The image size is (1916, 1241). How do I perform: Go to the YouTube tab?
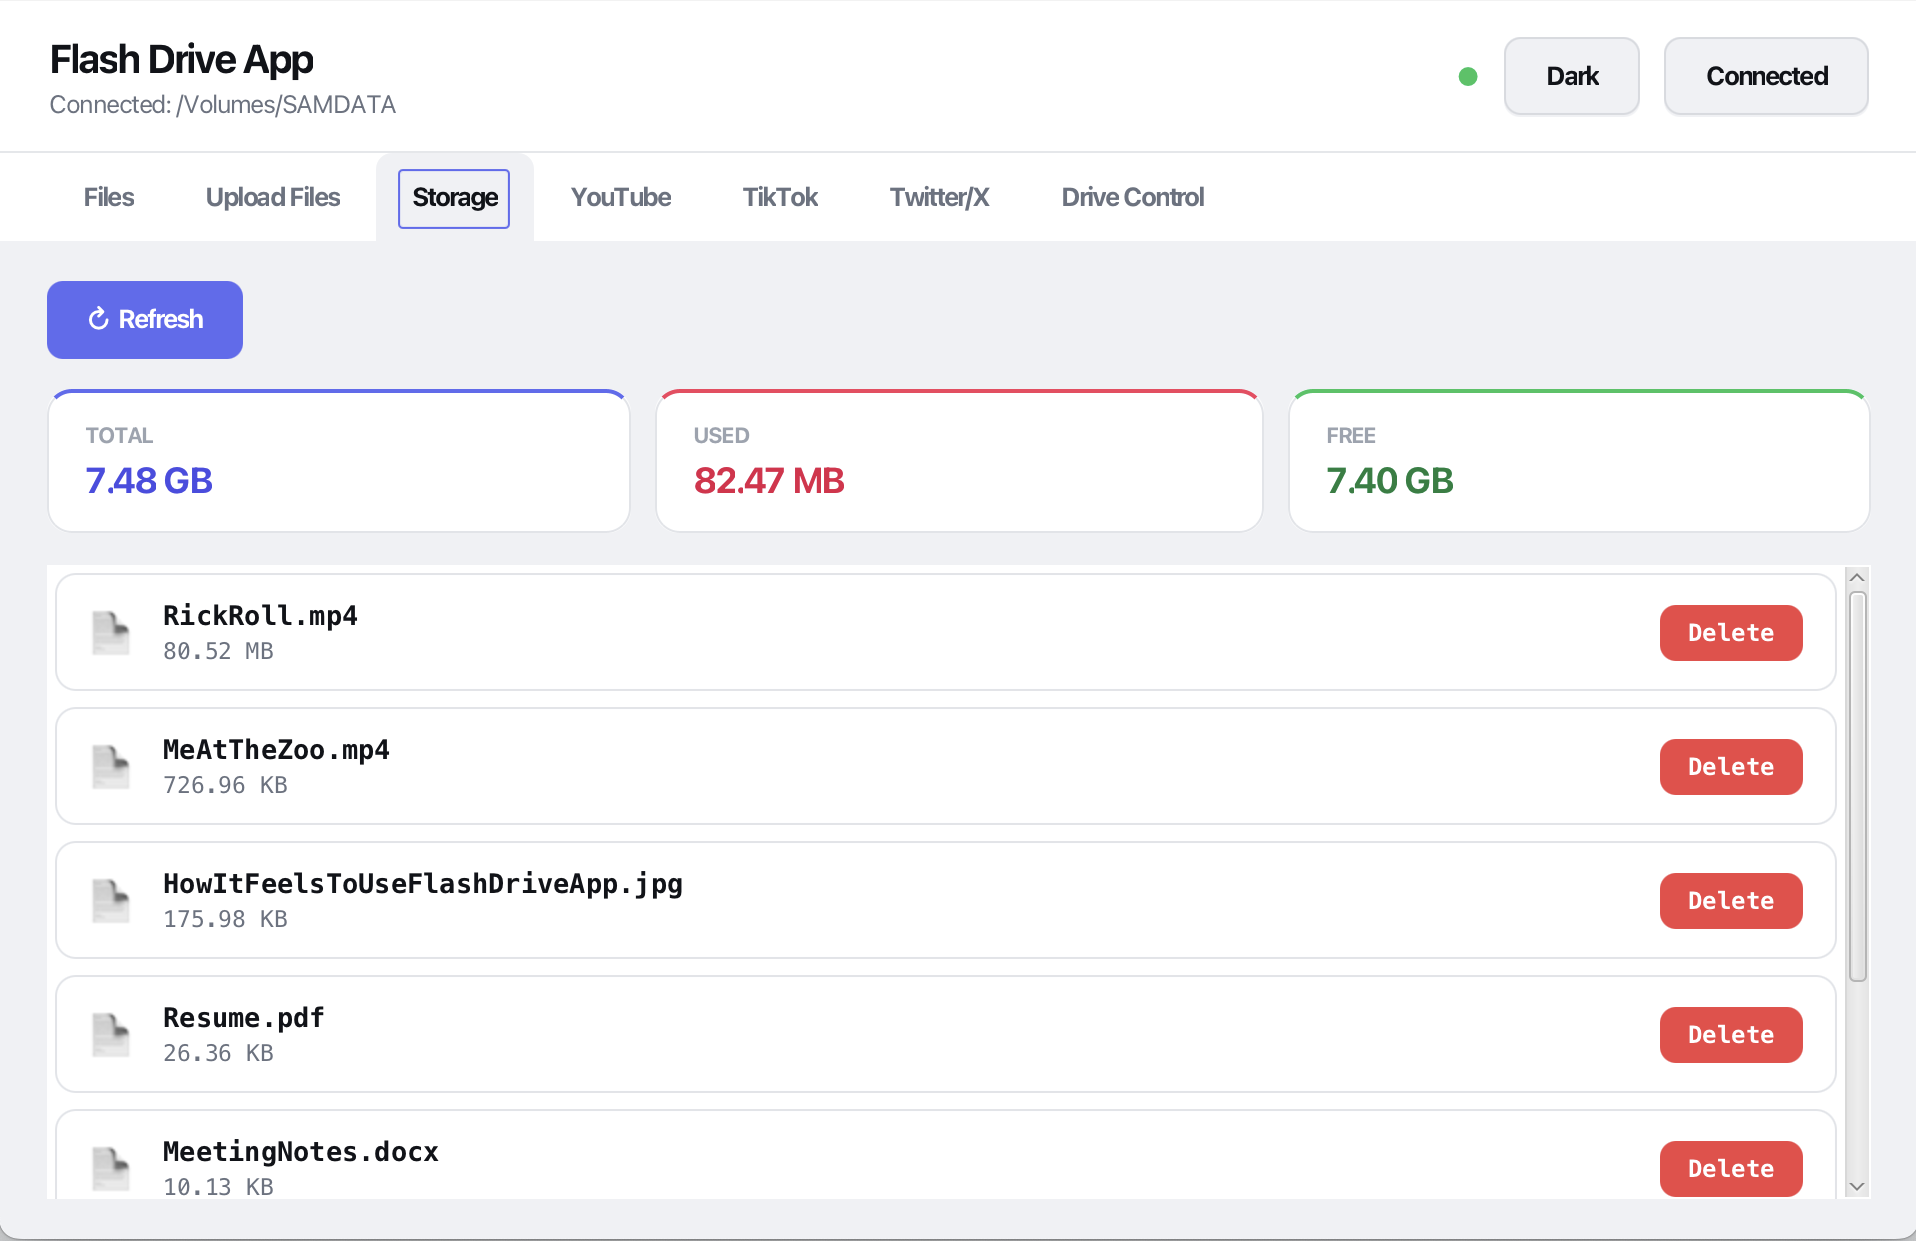[621, 197]
